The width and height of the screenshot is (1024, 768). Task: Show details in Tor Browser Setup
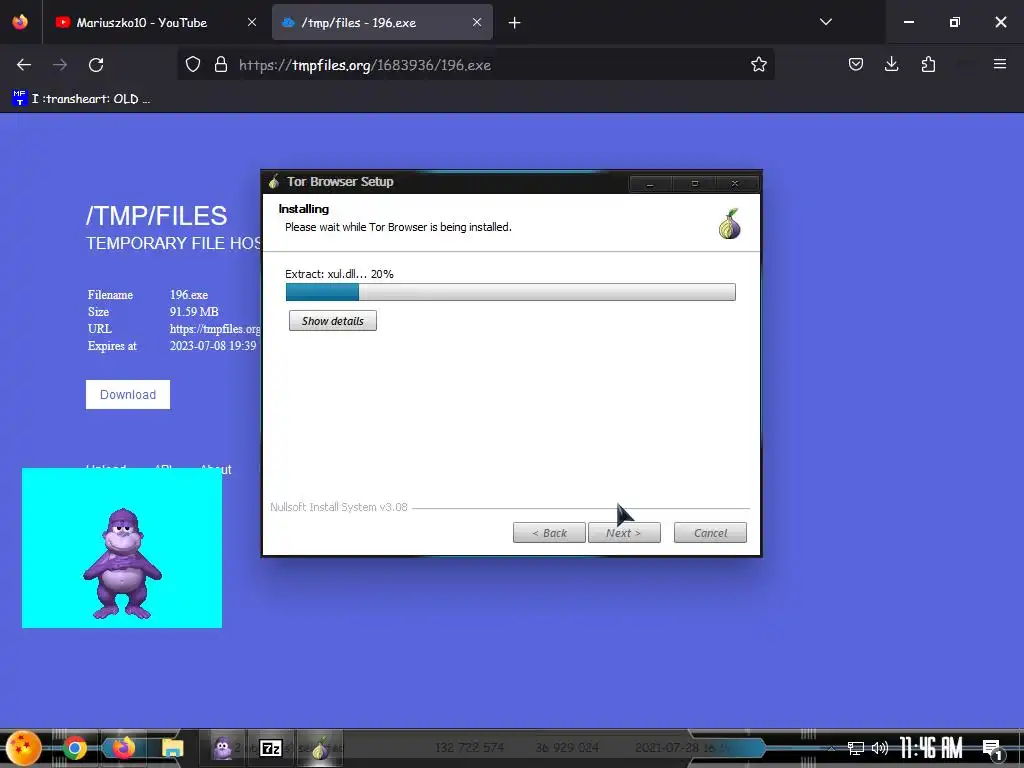(333, 321)
